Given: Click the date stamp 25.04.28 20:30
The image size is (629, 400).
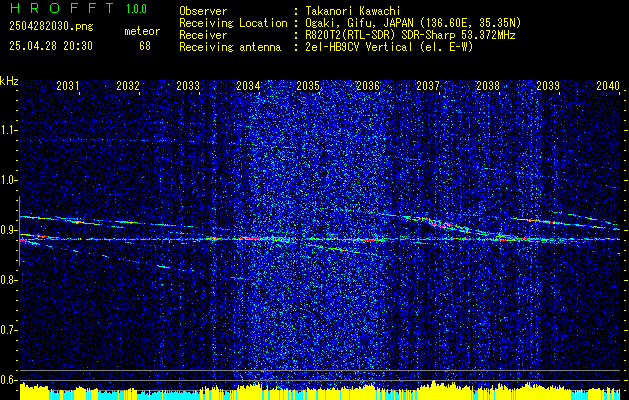Looking at the screenshot, I should [x=51, y=46].
